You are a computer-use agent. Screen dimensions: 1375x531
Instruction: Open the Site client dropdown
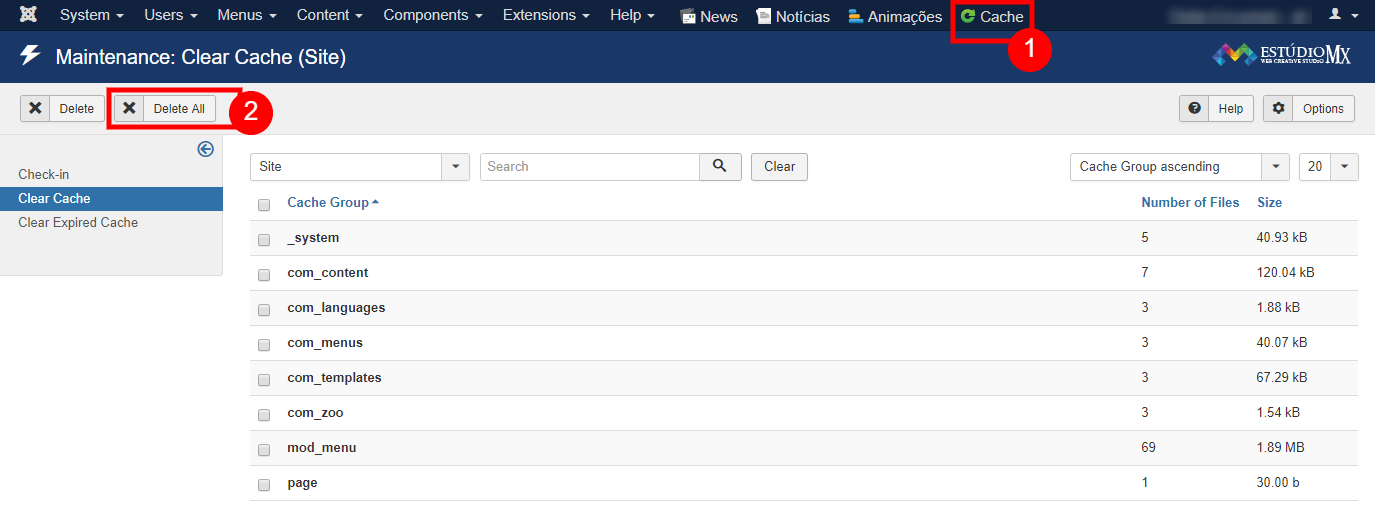(x=359, y=167)
